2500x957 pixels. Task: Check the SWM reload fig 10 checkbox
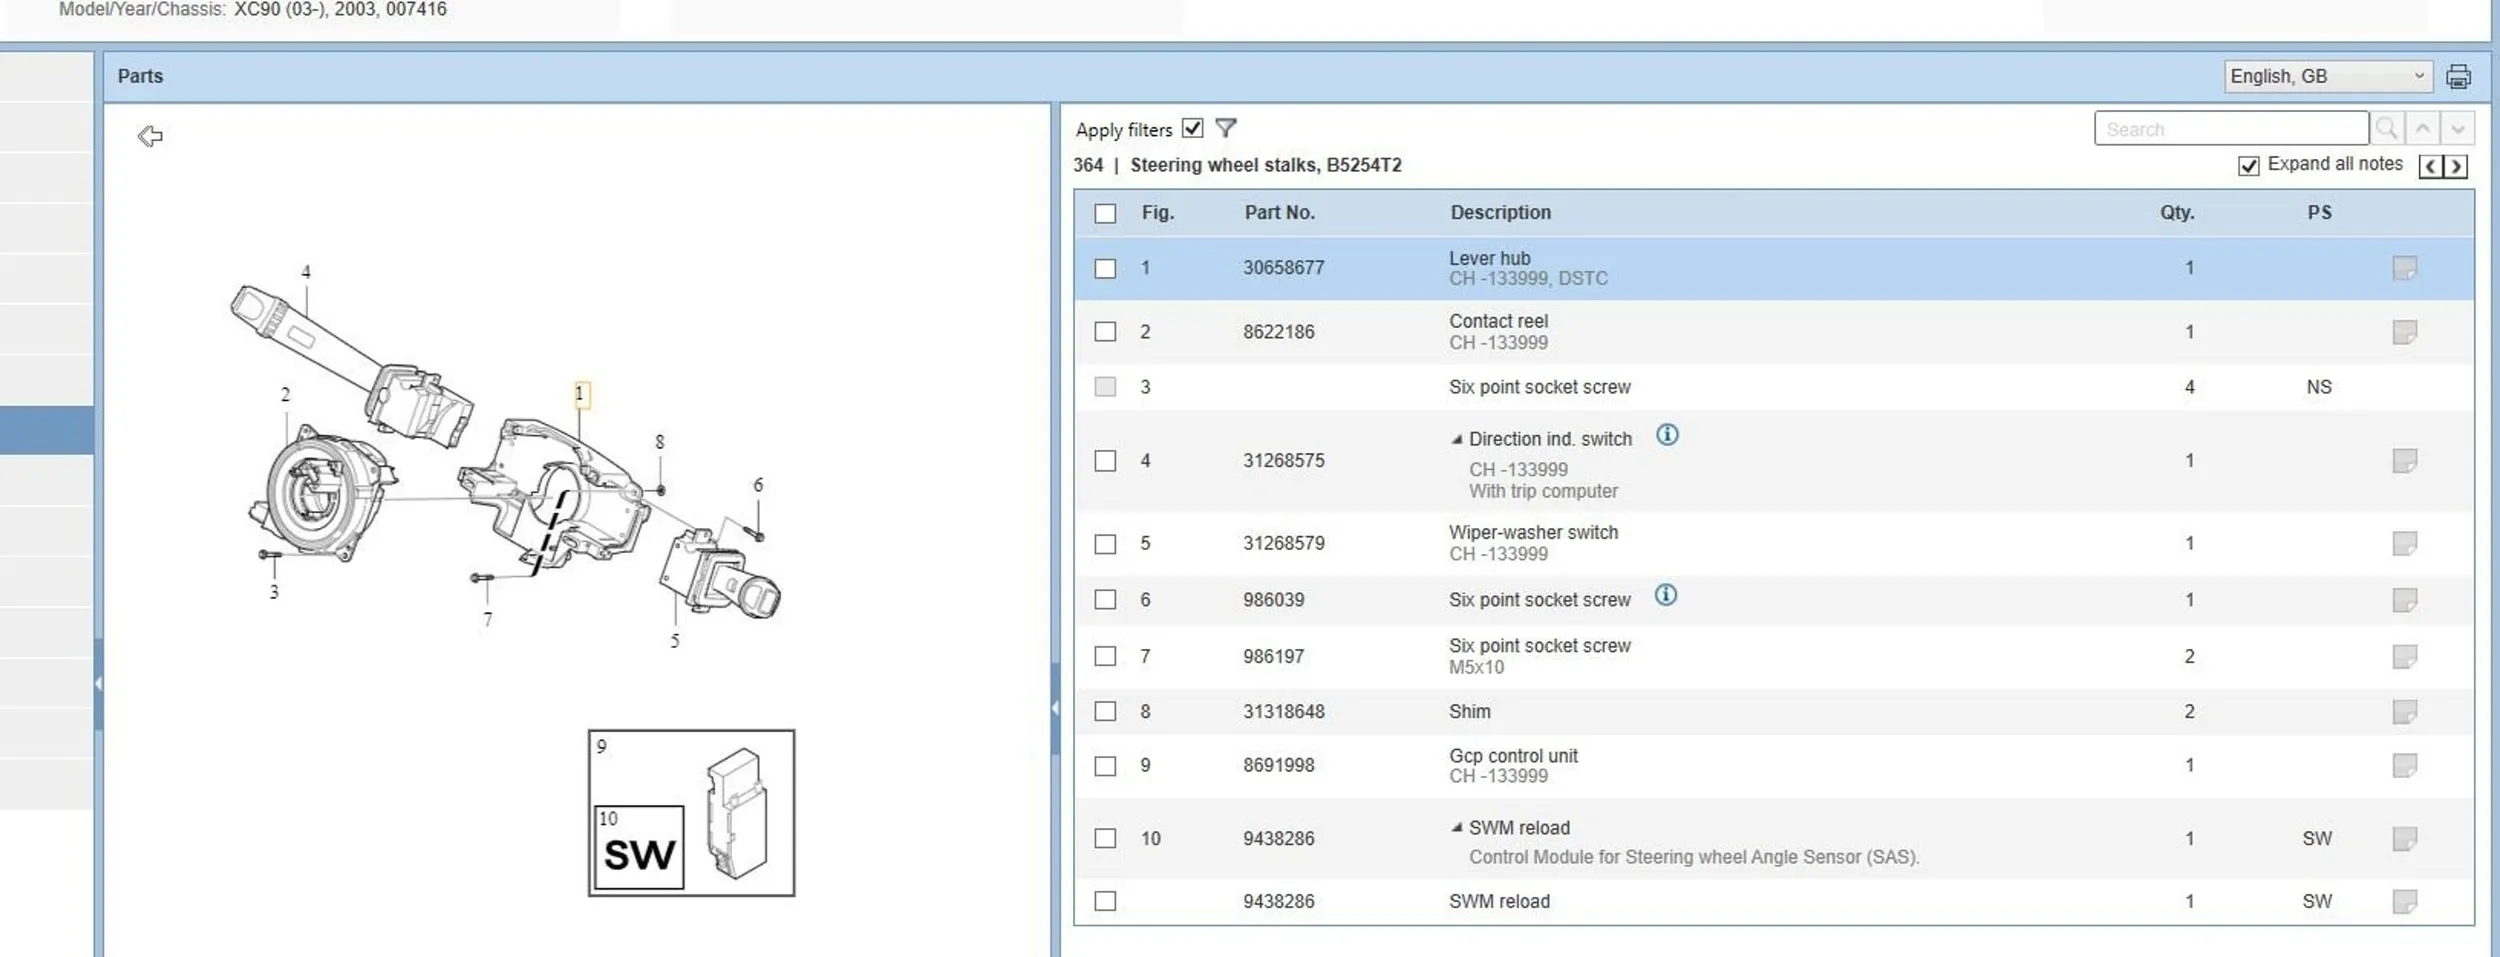pos(1105,839)
